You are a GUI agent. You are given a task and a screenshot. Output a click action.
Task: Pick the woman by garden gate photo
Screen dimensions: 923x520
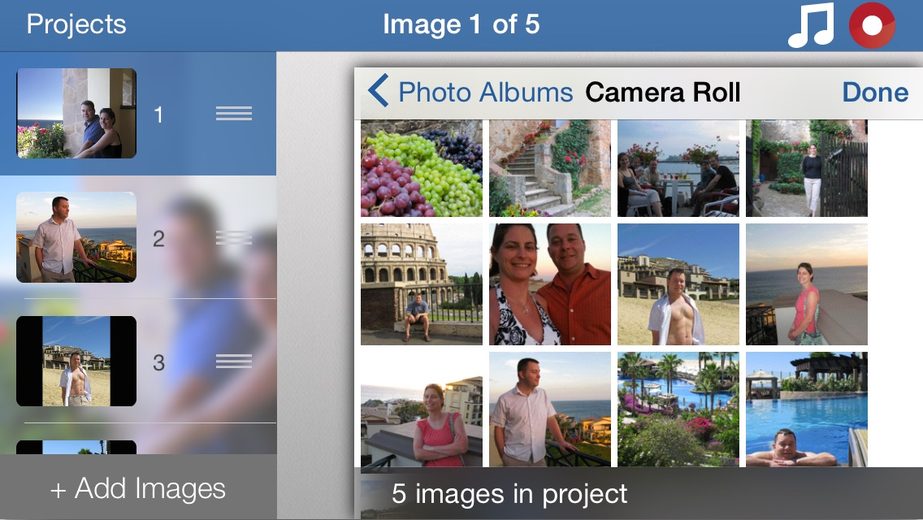coord(806,168)
